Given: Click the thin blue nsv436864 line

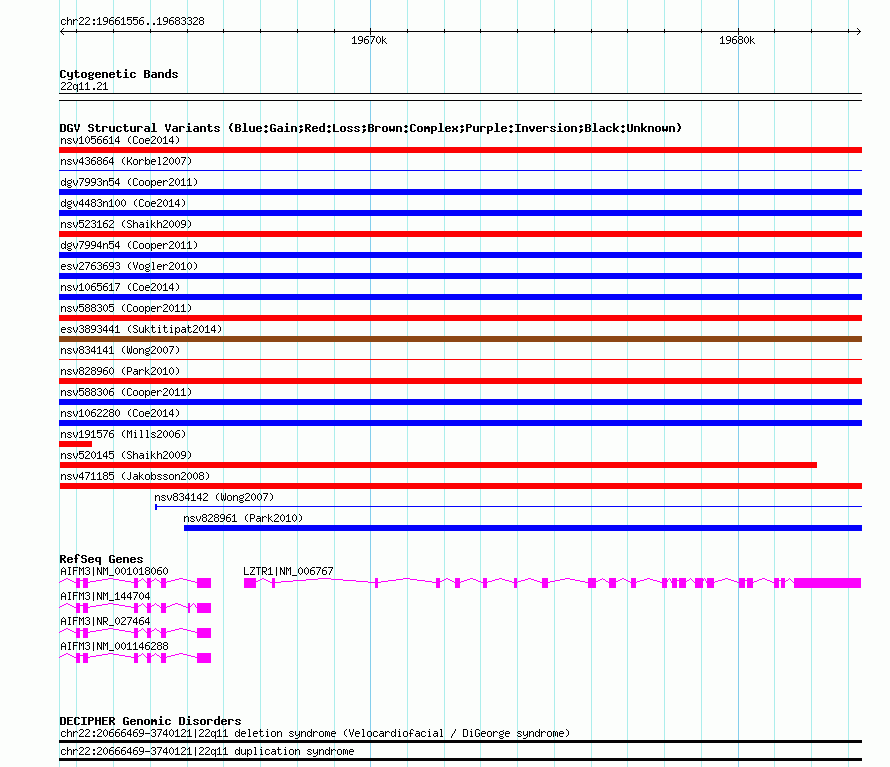Looking at the screenshot, I should 460,170.
